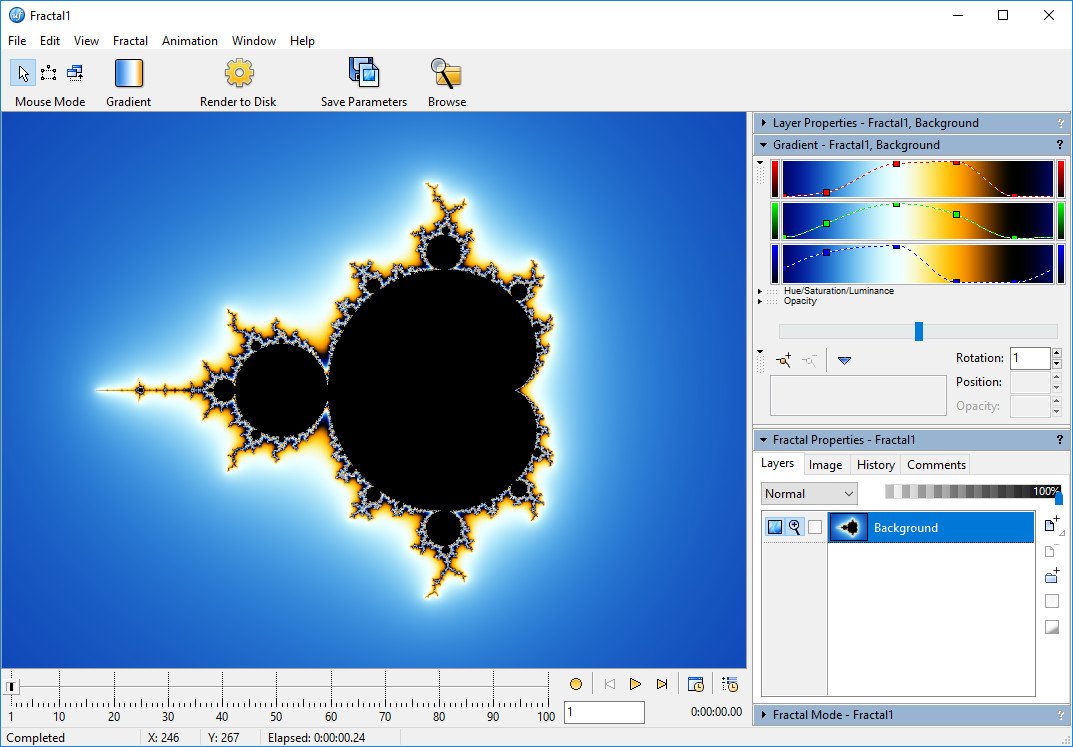The height and width of the screenshot is (747, 1073).
Task: Switch to the History tab
Action: coord(875,464)
